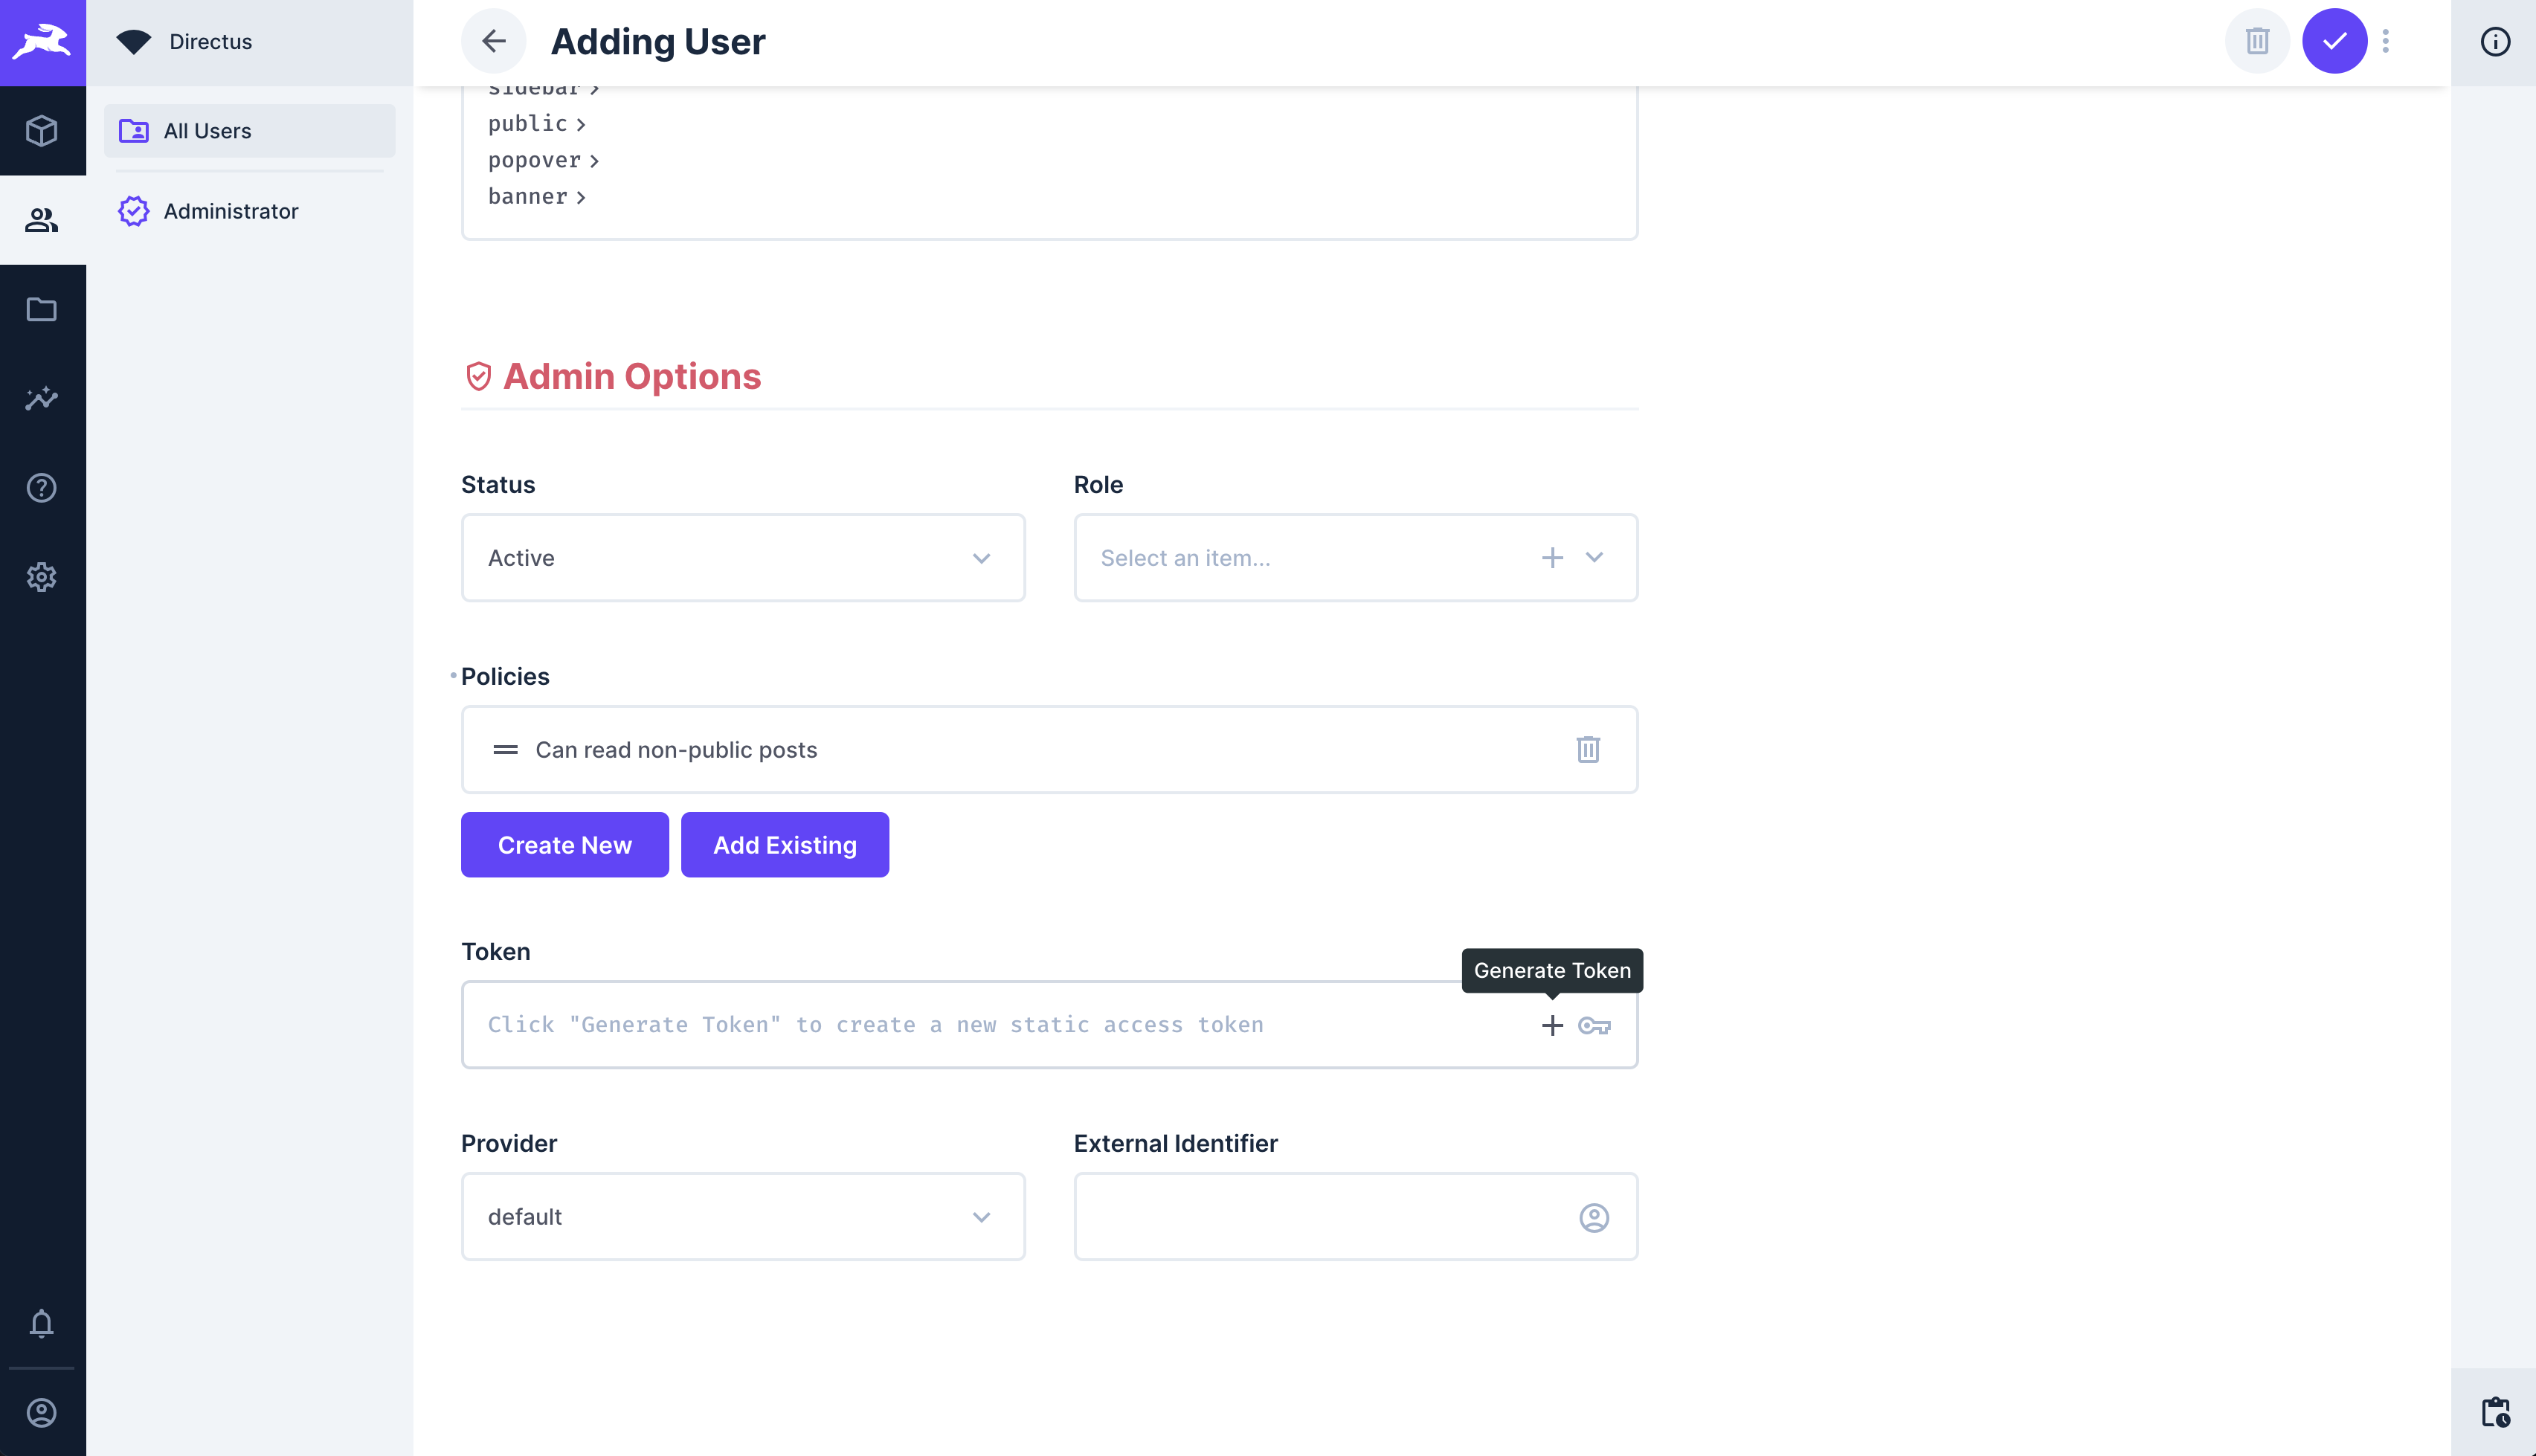Open the Settings module
2536x1456 pixels.
[x=42, y=577]
